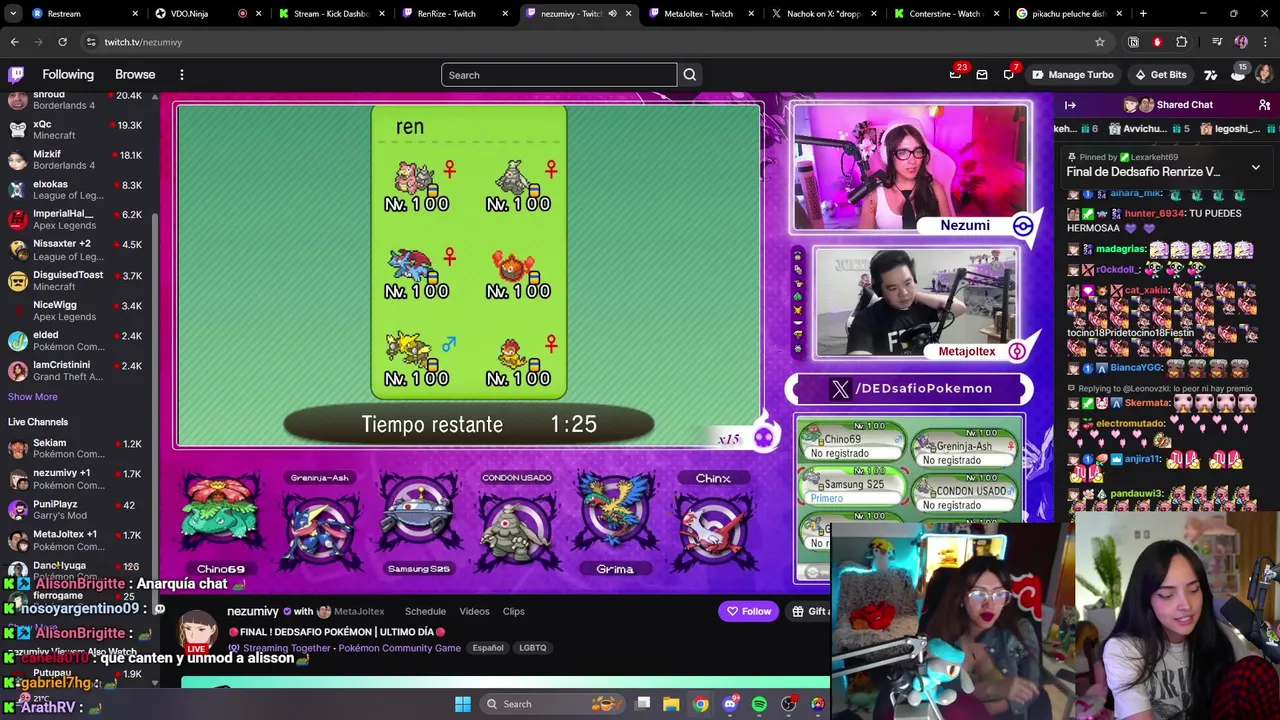Go back in browser
Viewport: 1280px width, 720px height.
[15, 42]
